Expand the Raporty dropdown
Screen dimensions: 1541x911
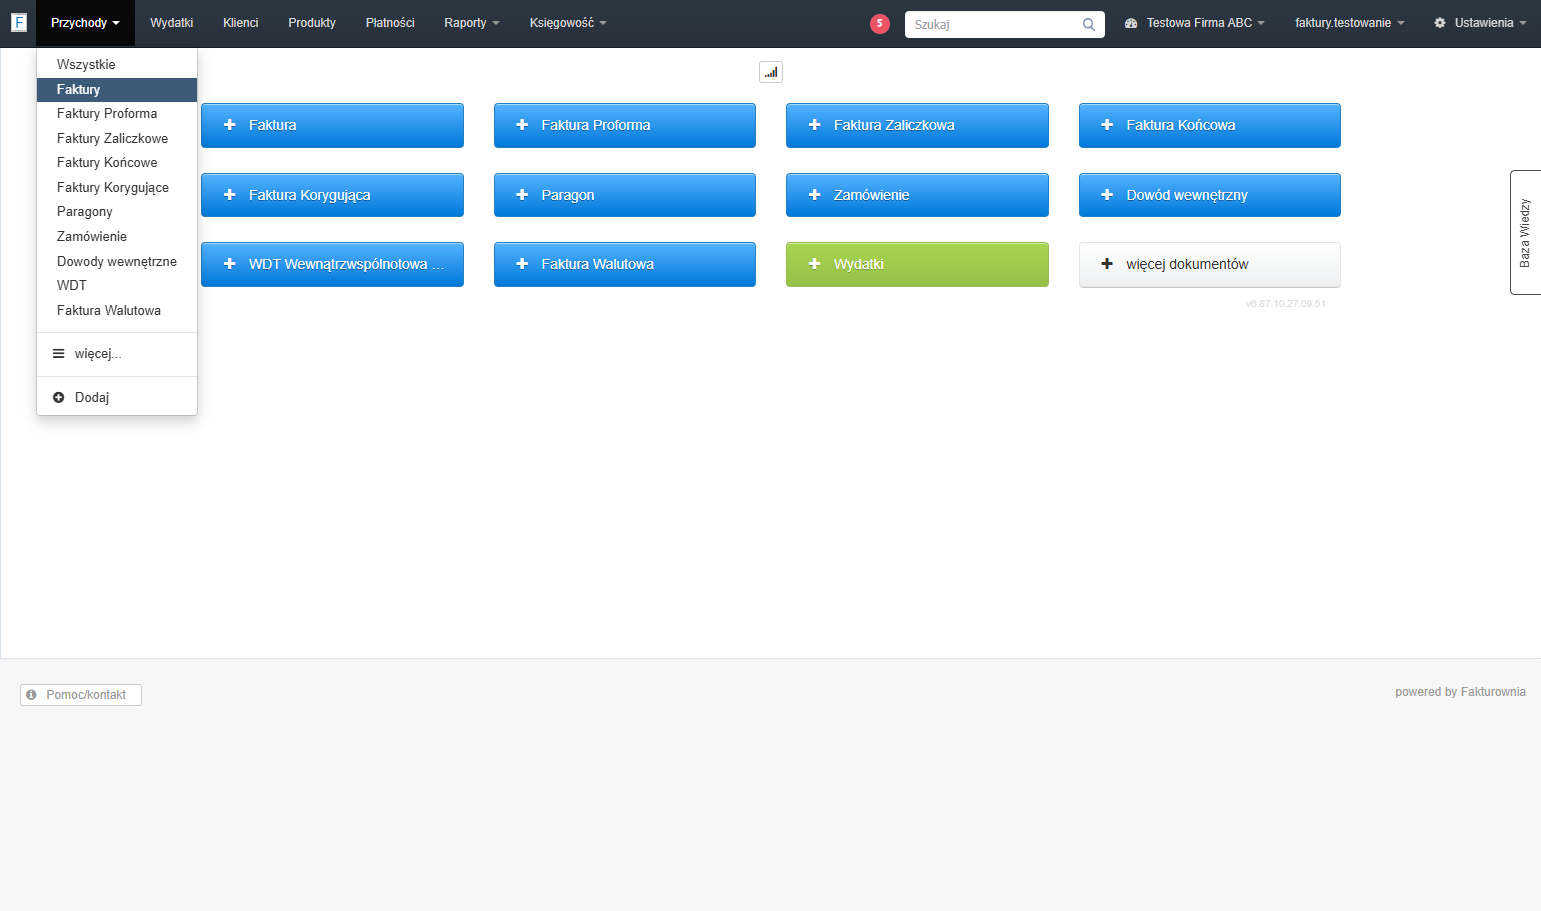(472, 23)
